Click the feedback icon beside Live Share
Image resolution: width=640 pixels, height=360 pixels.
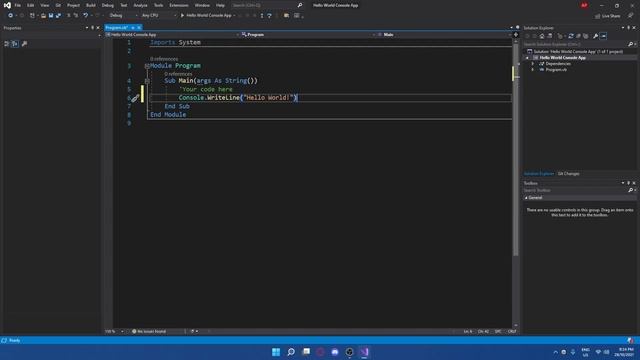coord(631,16)
